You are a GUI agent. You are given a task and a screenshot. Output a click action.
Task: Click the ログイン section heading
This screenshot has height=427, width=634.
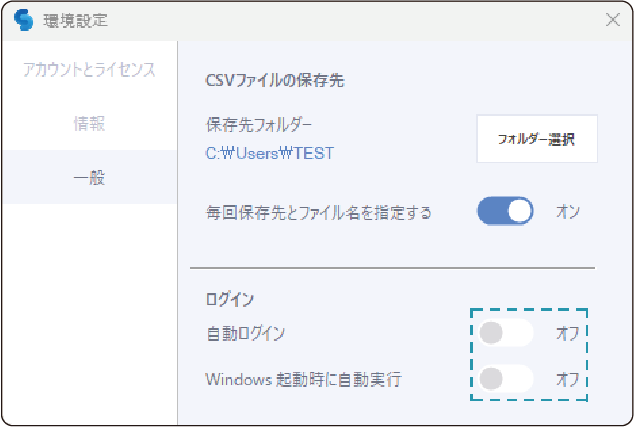(x=229, y=298)
